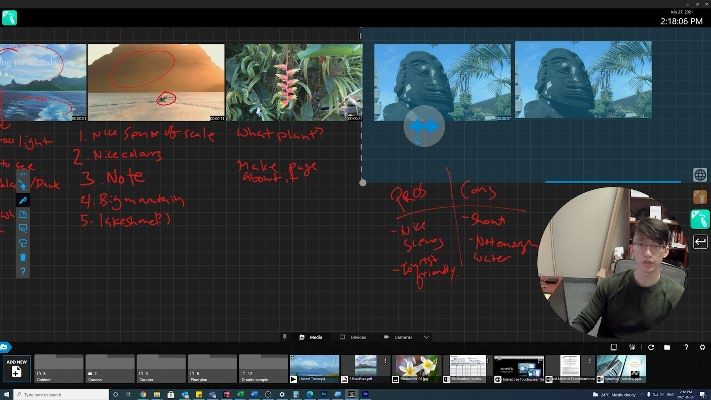Click the back arrow button on right sidebar

click(x=700, y=241)
